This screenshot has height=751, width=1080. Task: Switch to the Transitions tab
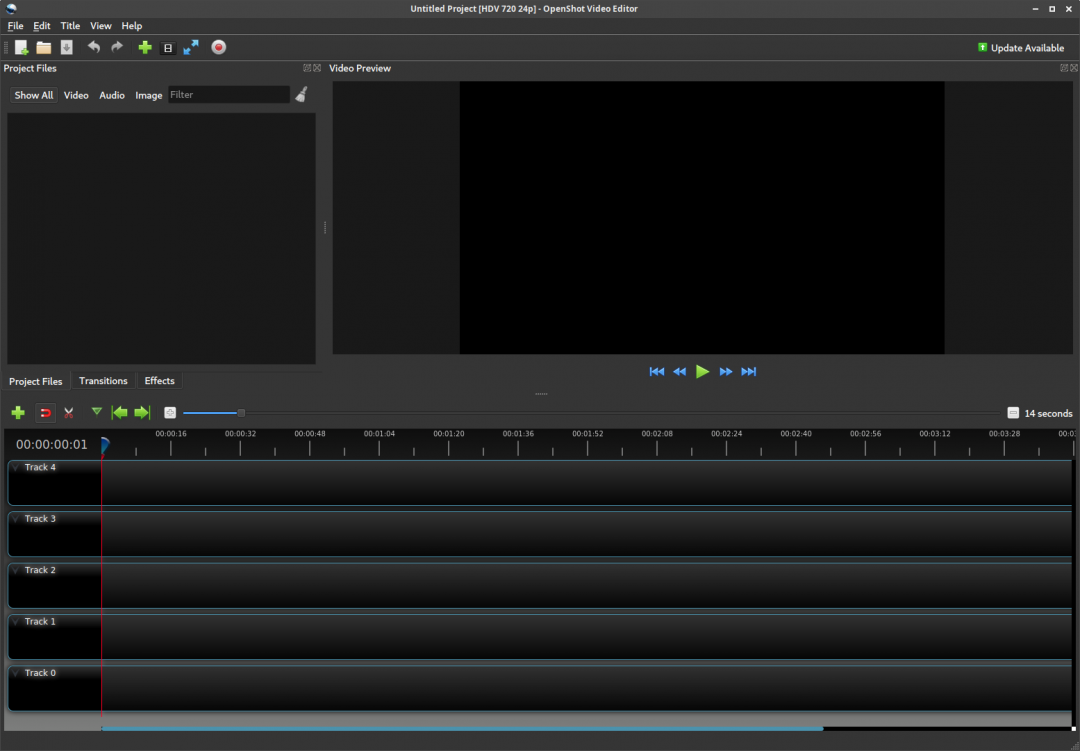point(103,380)
